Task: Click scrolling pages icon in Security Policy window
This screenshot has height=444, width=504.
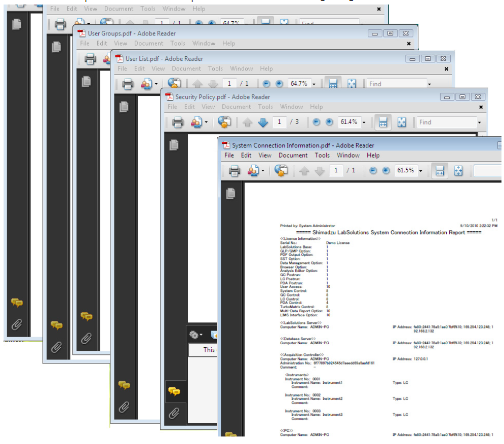Action: point(383,122)
